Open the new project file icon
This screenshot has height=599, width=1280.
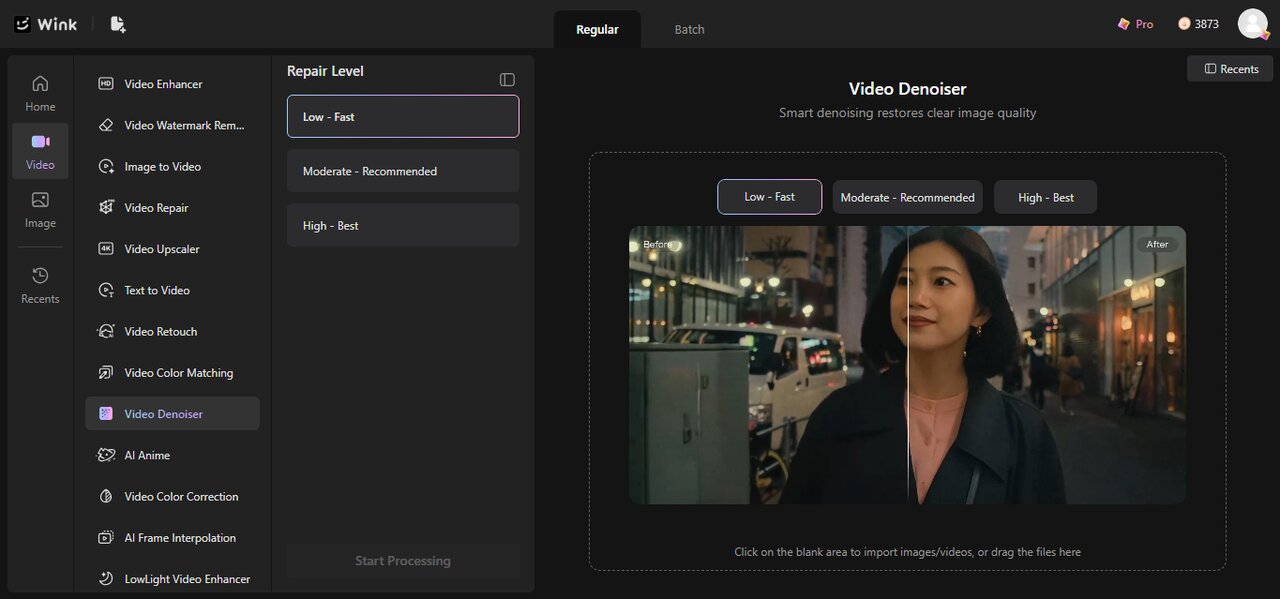pyautogui.click(x=118, y=24)
